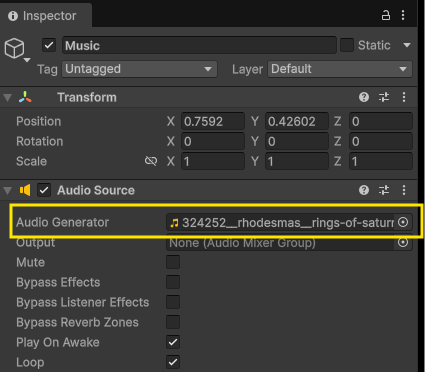Collapse the Transform component foldout
This screenshot has width=425, height=372.
click(7, 97)
